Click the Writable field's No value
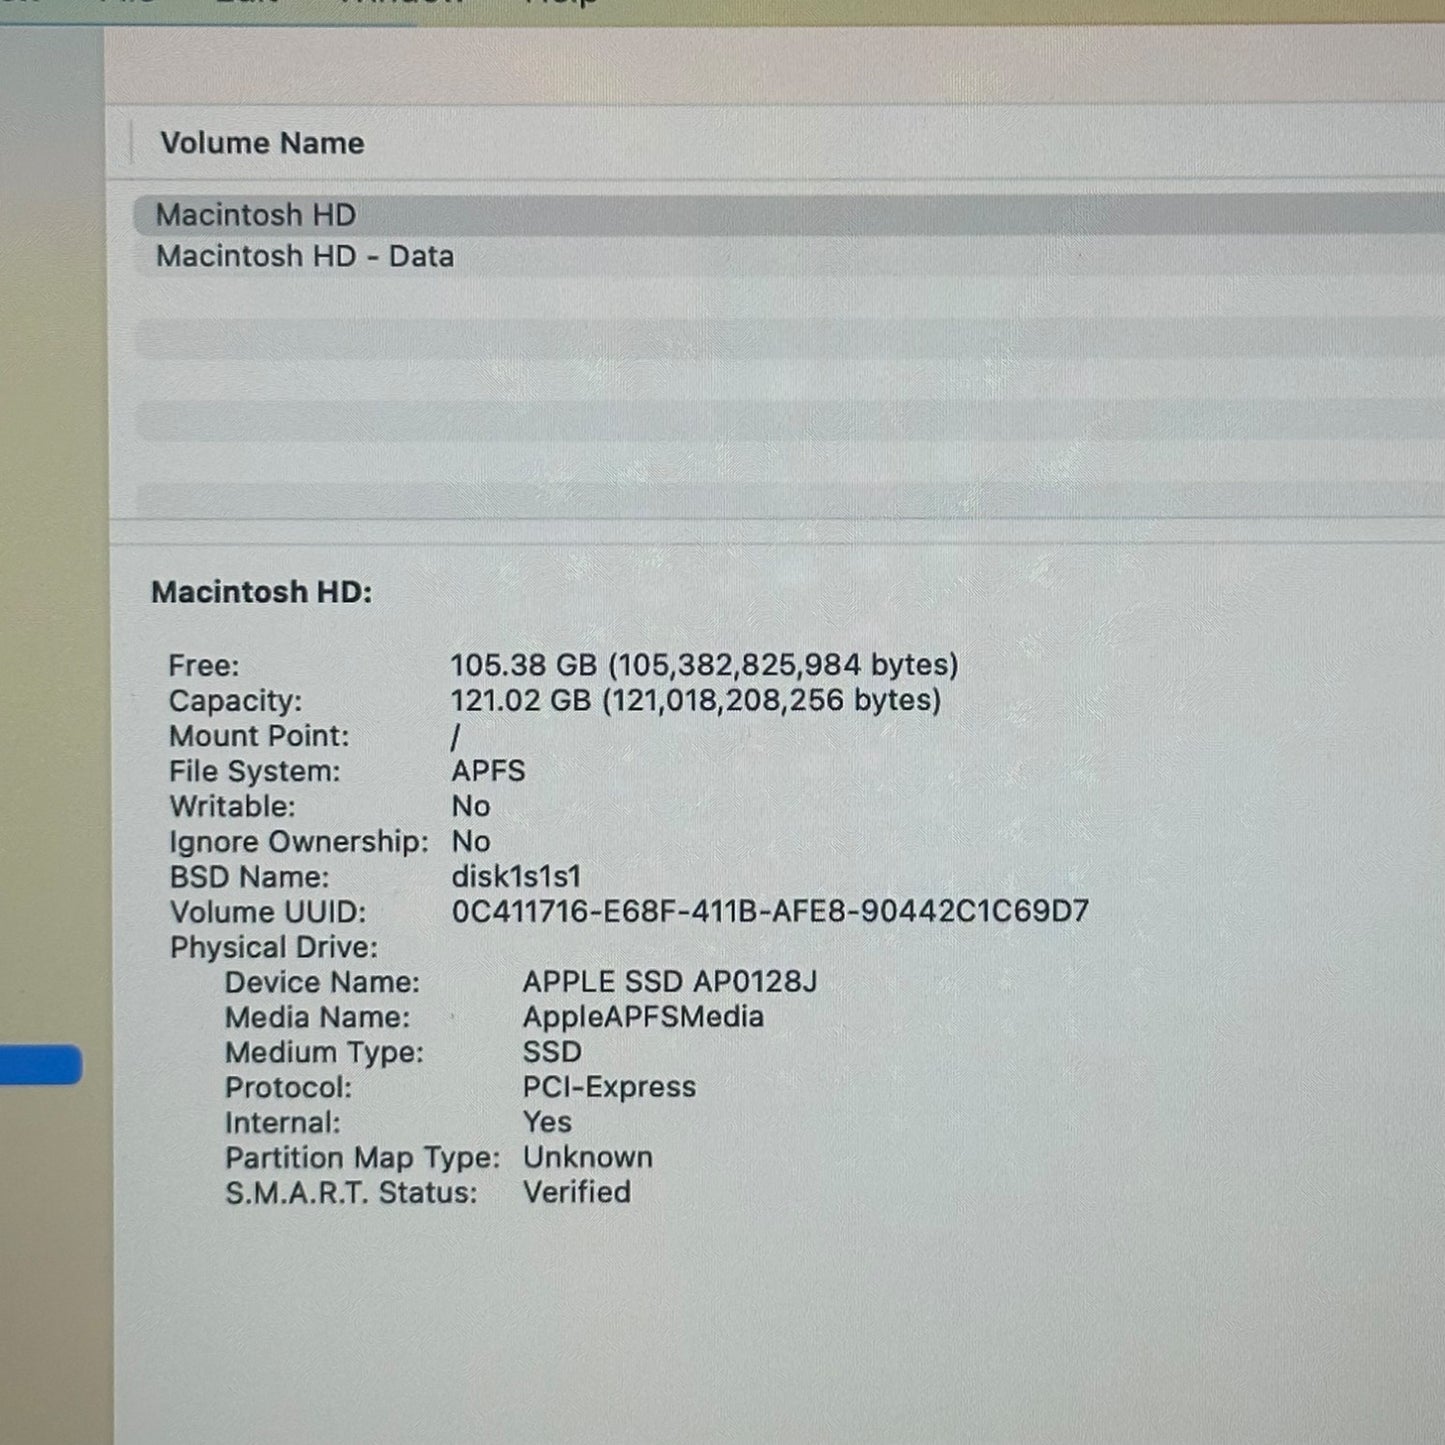 tap(470, 806)
